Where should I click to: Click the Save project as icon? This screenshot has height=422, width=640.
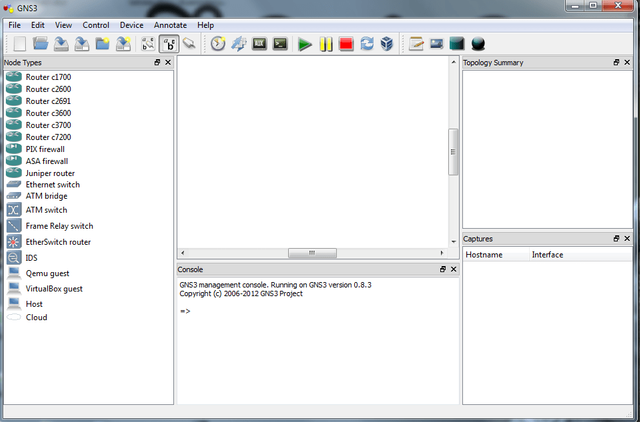82,44
